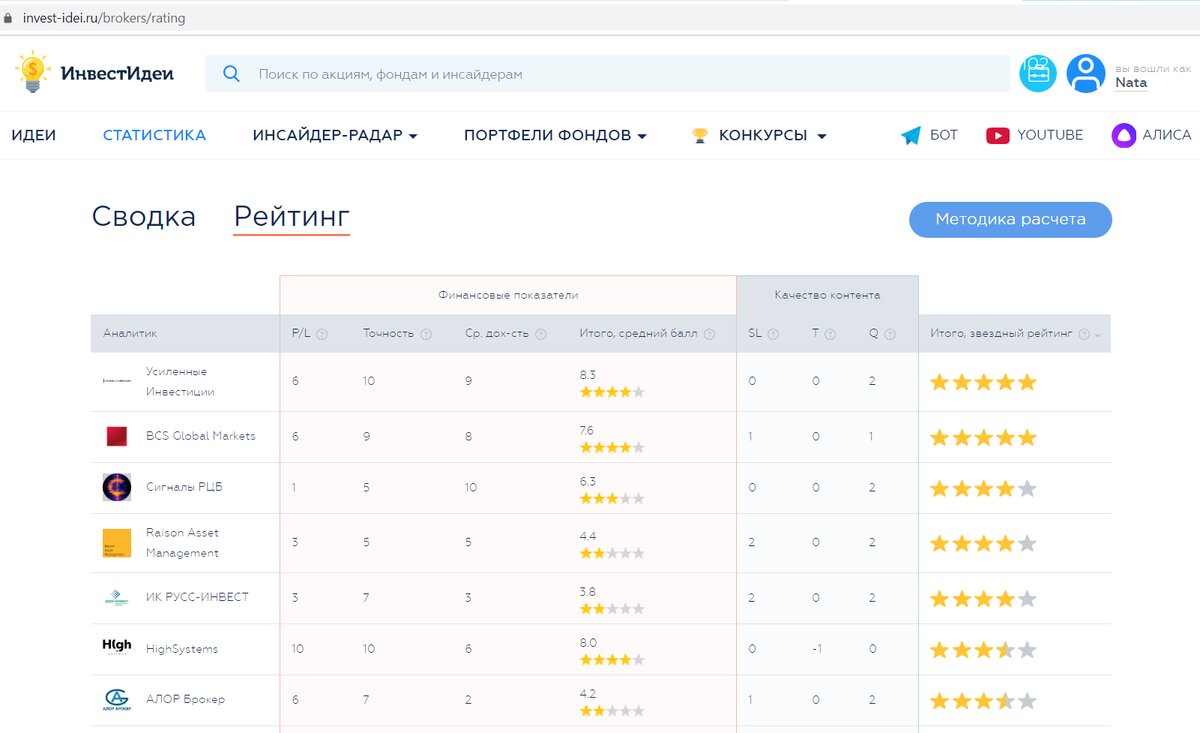Open the АЛОР Брокер analyst link
Image resolution: width=1200 pixels, height=733 pixels.
point(185,699)
